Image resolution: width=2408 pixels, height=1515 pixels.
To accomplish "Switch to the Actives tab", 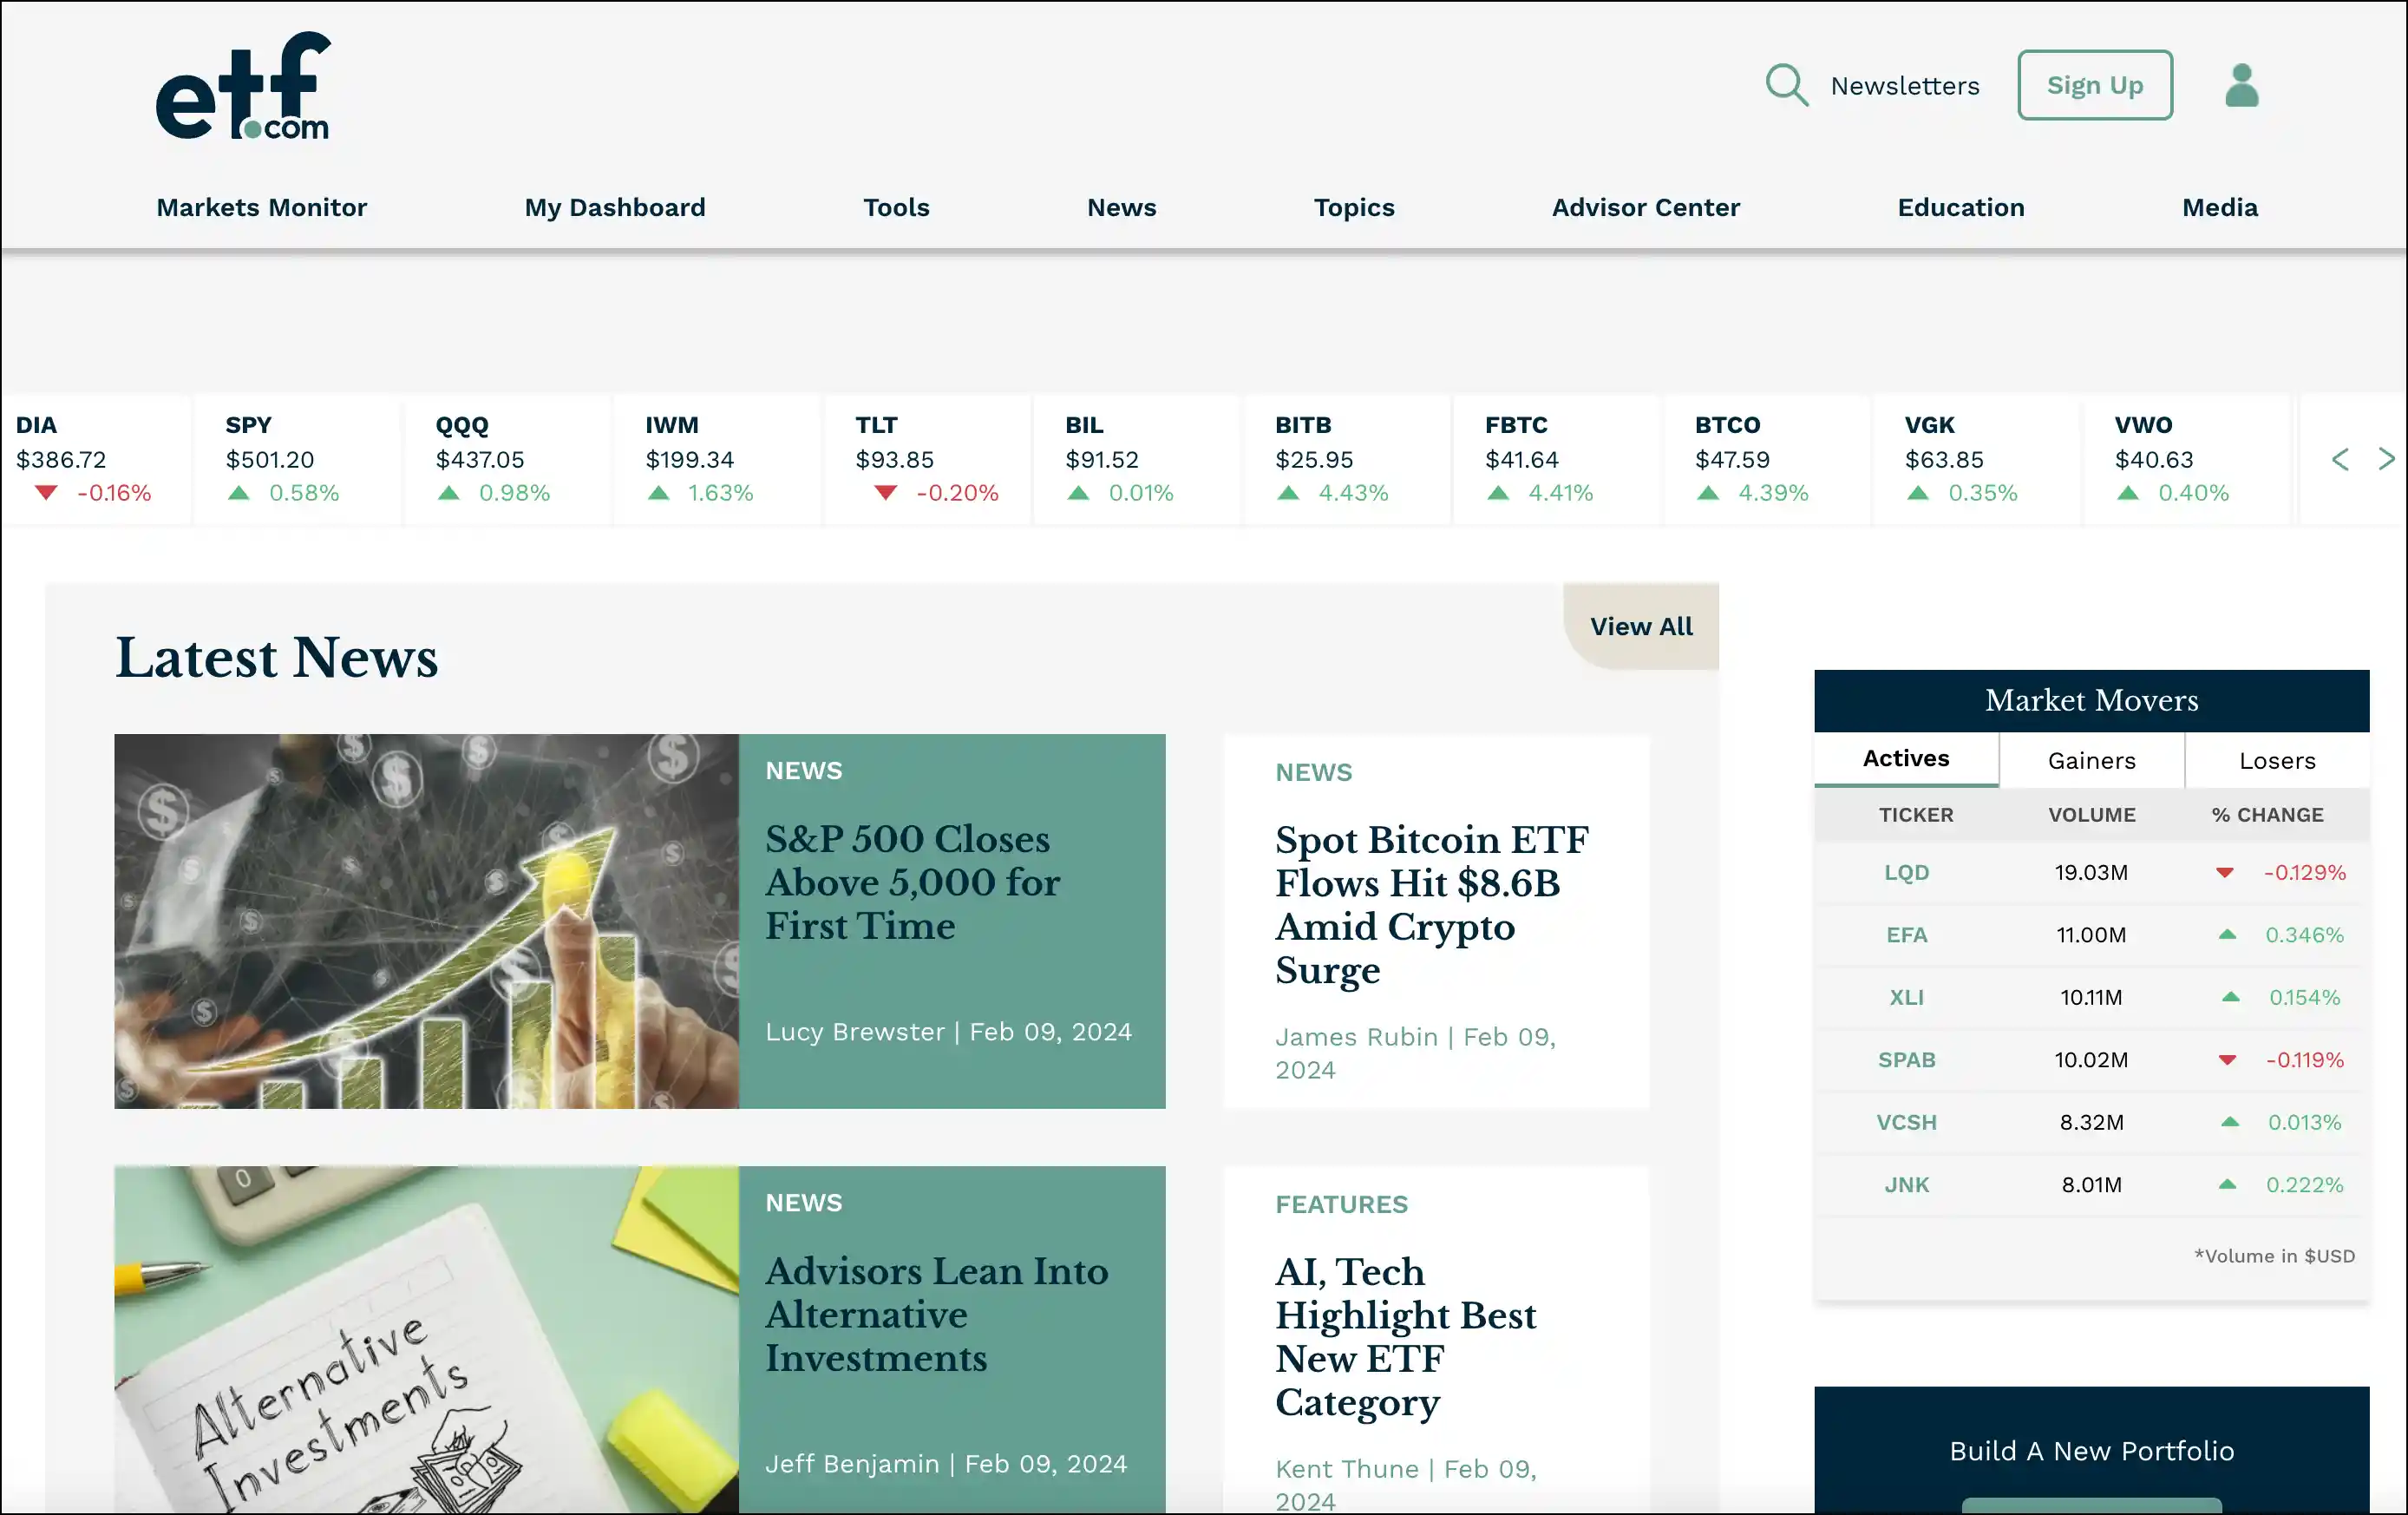I will coord(1906,759).
